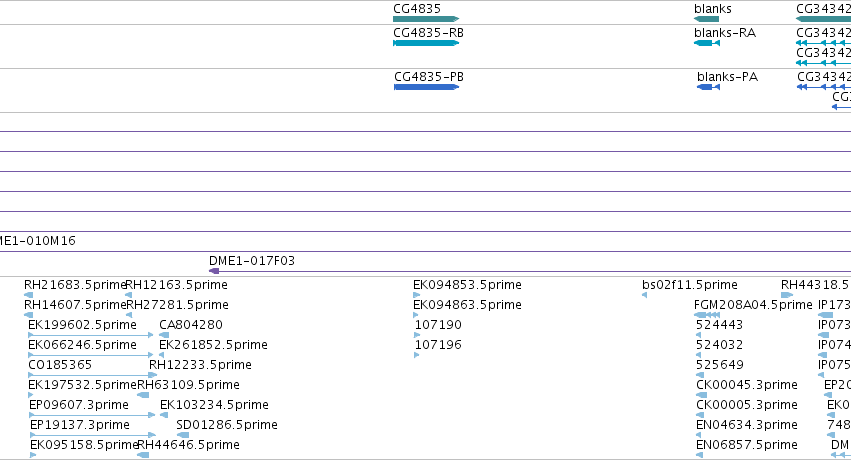Viewport: 851px width, 460px height.
Task: Click the bs02f11.5prime EST label
Action: (690, 285)
